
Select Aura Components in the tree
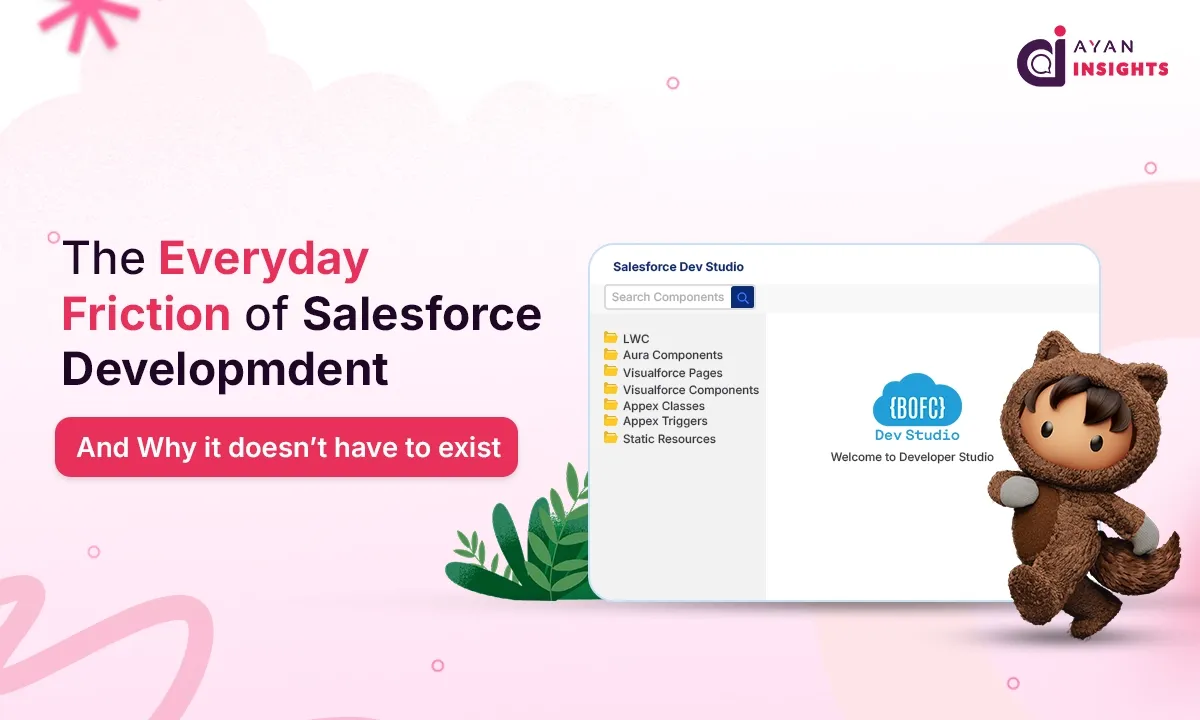click(x=673, y=355)
